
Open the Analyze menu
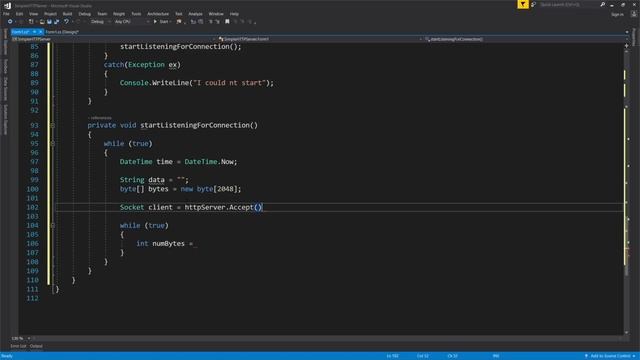pos(195,14)
